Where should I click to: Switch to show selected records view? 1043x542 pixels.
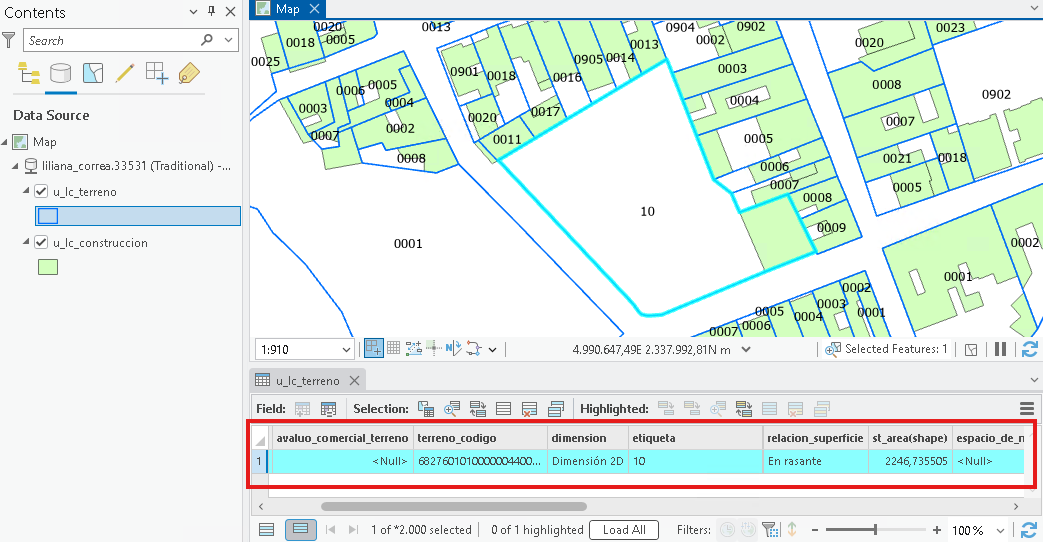click(x=301, y=529)
